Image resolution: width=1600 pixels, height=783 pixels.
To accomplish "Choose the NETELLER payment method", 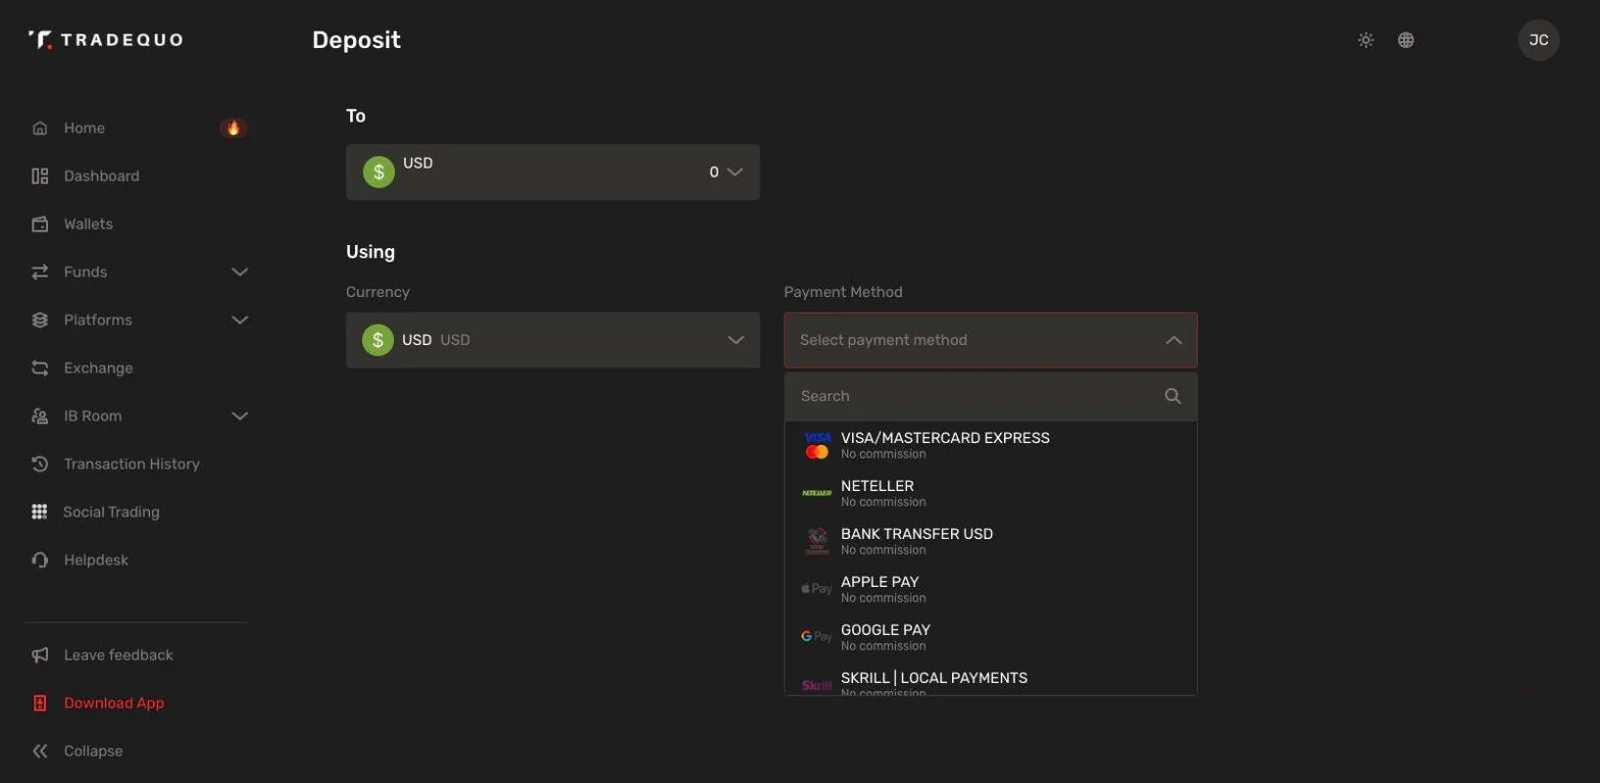I will [x=991, y=493].
